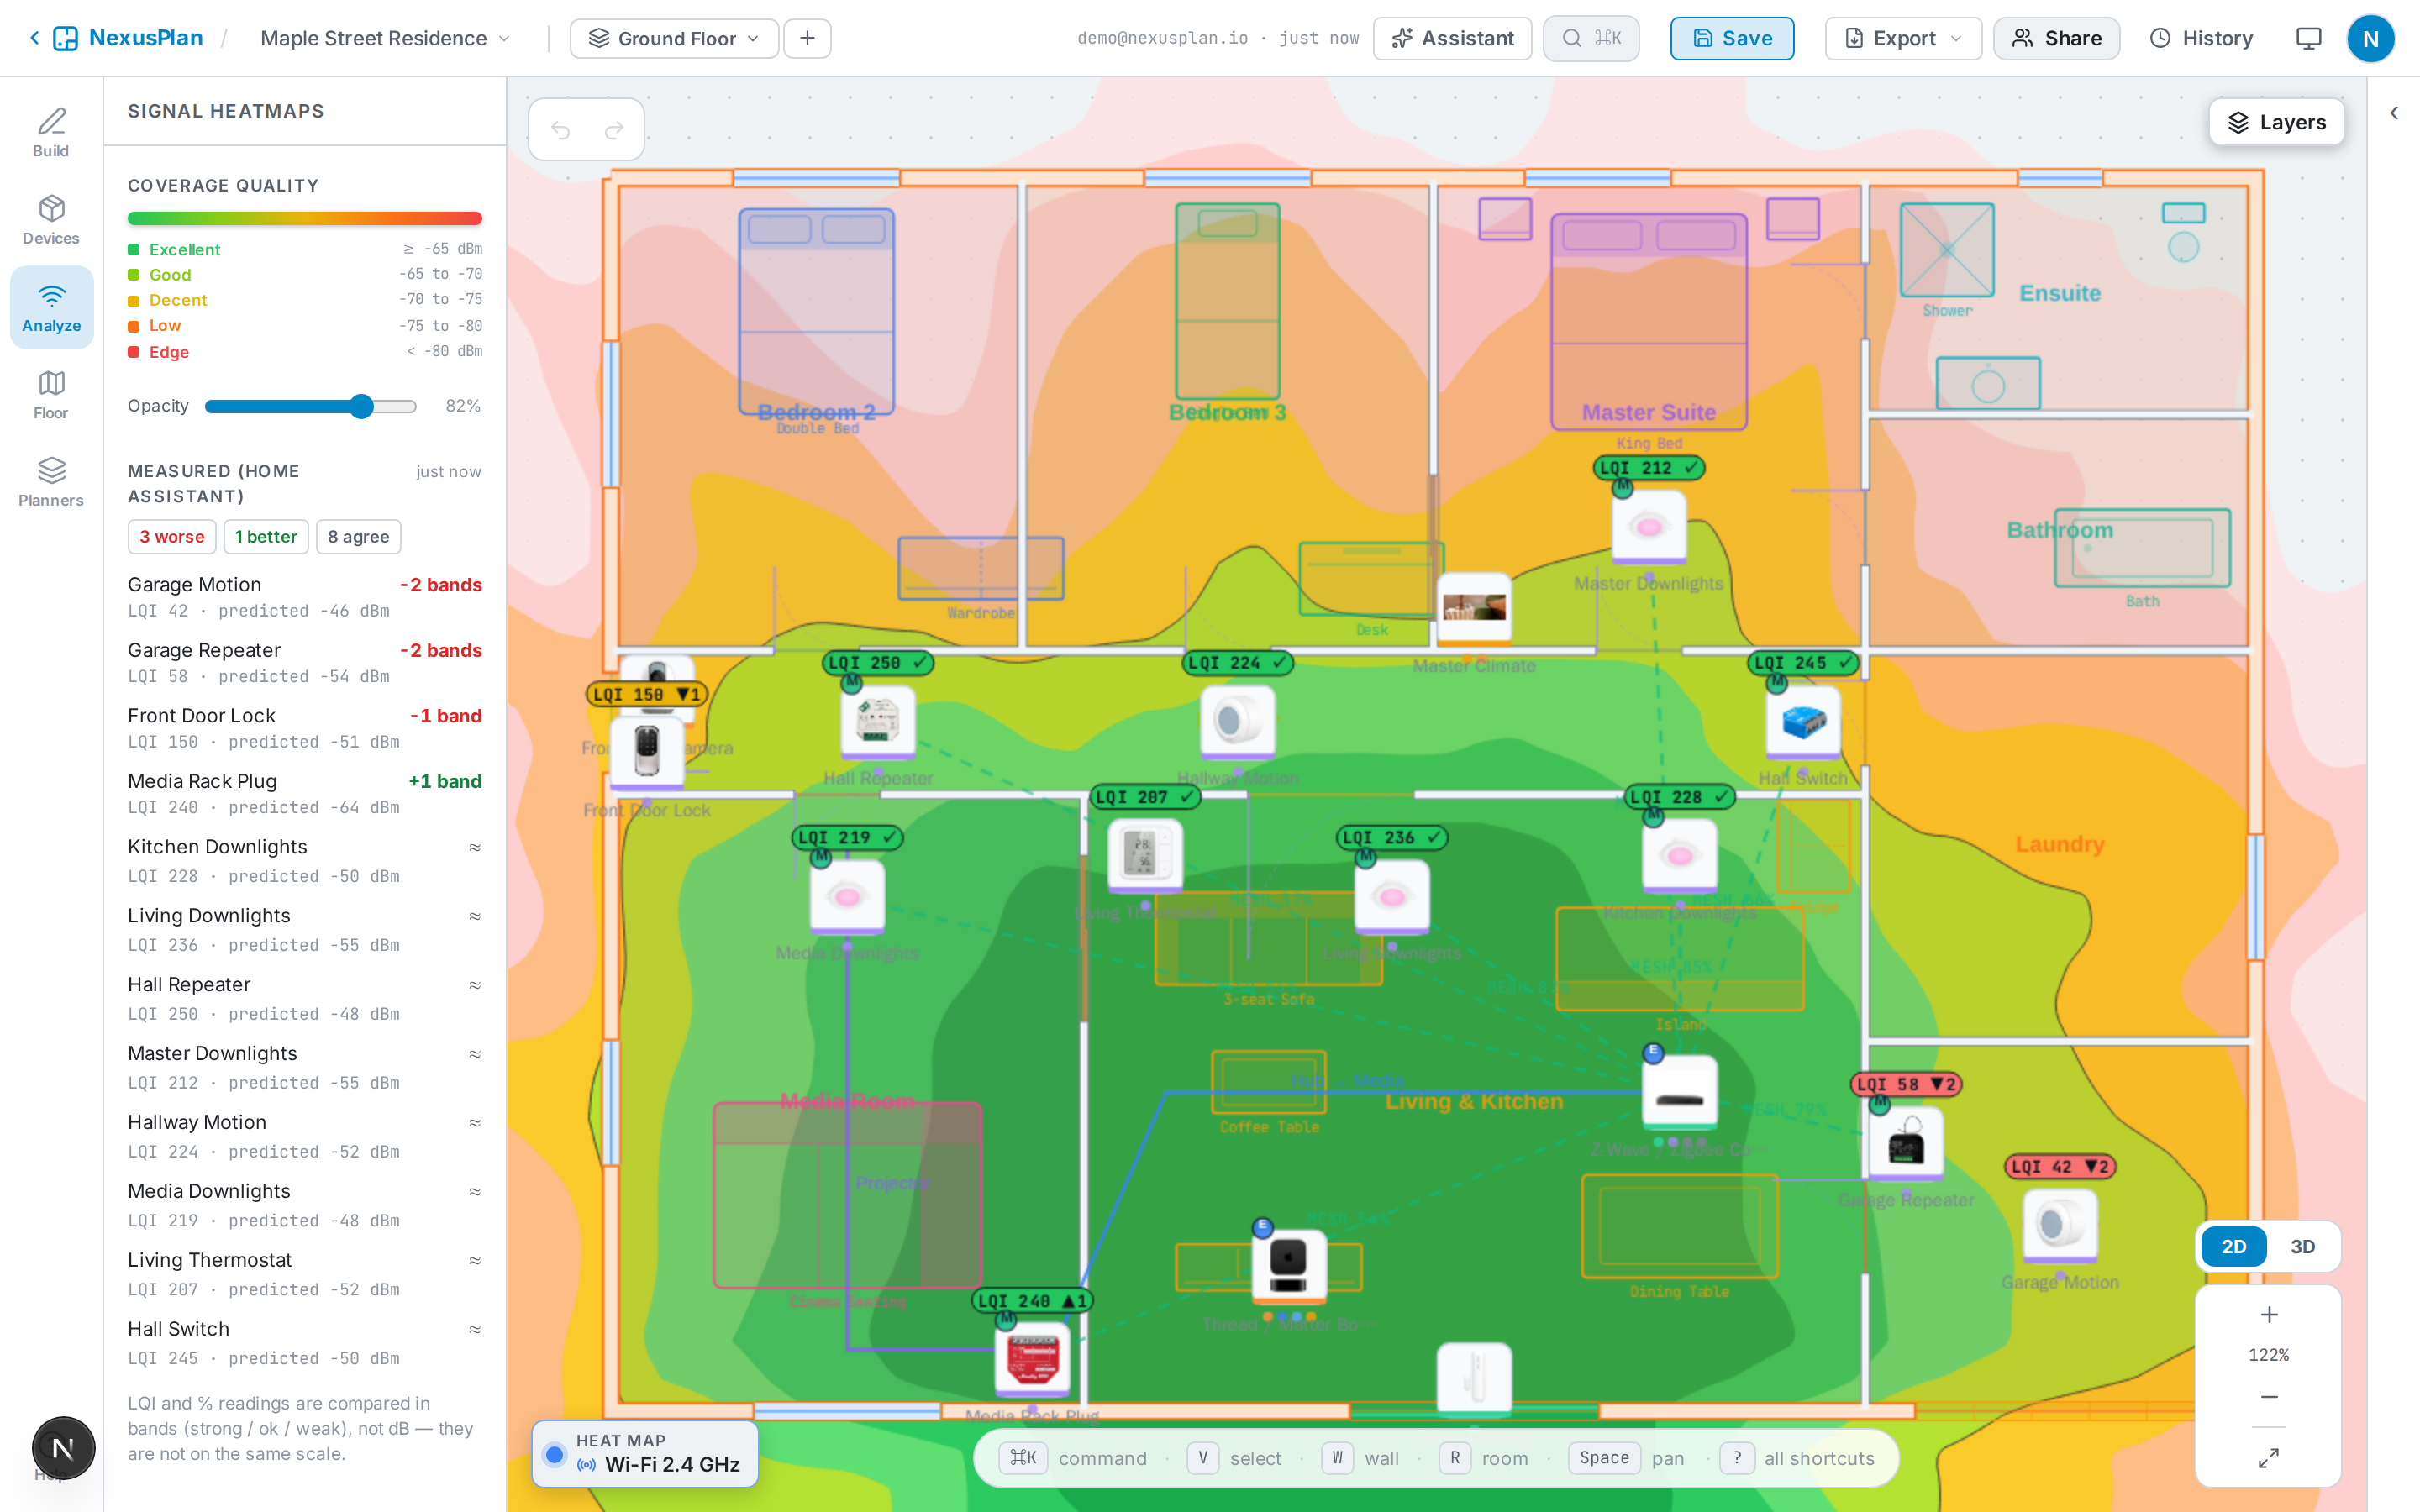This screenshot has width=2420, height=1512.
Task: Select the Master Climate device thumbnail
Action: 1474,607
